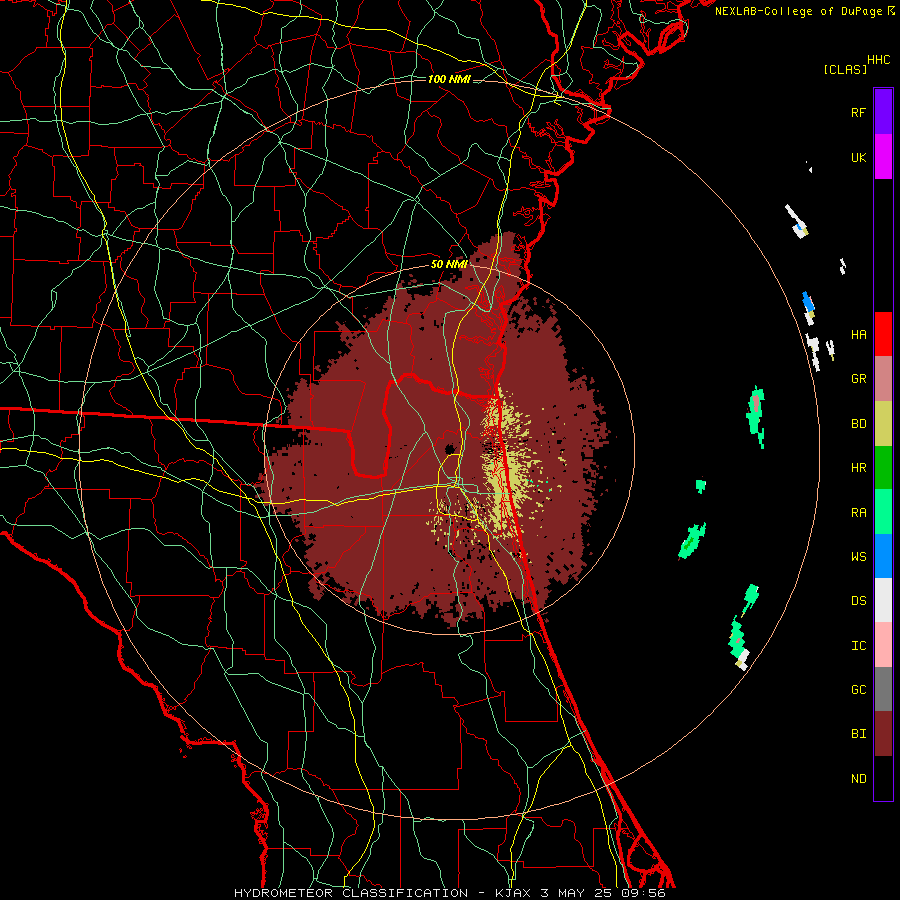The width and height of the screenshot is (900, 900).
Task: Select the BI dark red legend swatch
Action: [883, 734]
